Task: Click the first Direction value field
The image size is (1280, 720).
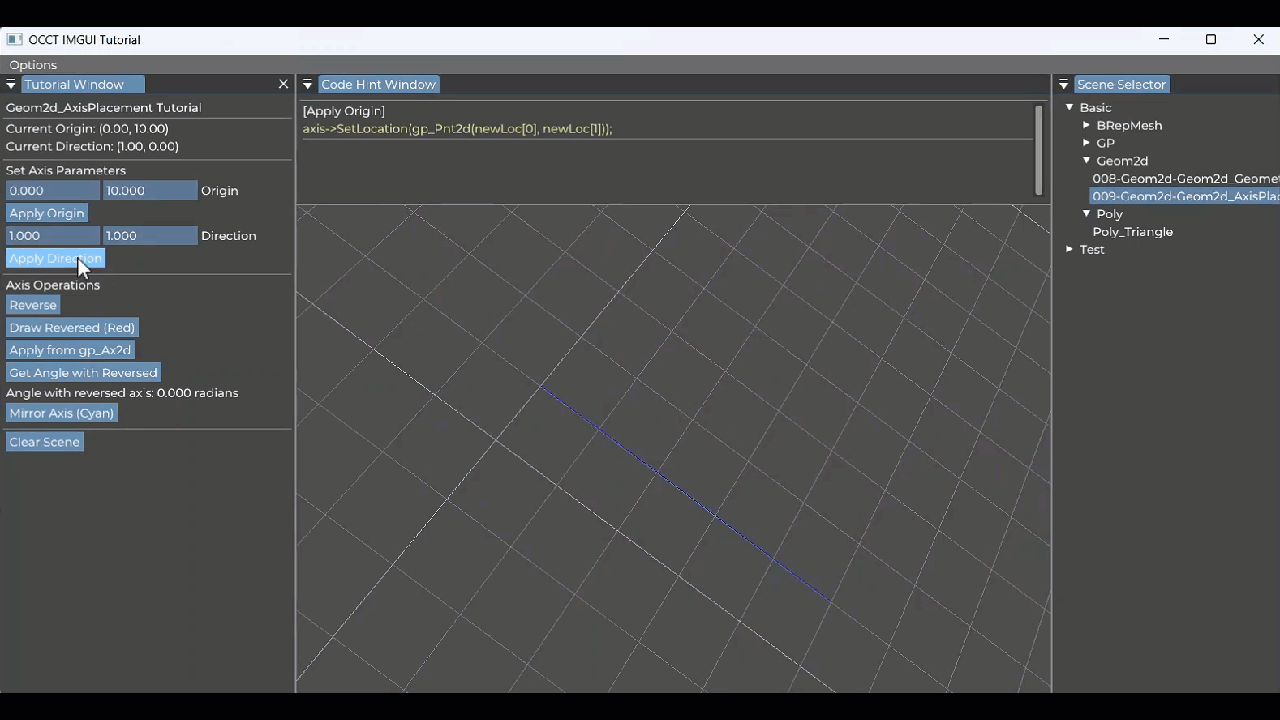Action: click(53, 236)
